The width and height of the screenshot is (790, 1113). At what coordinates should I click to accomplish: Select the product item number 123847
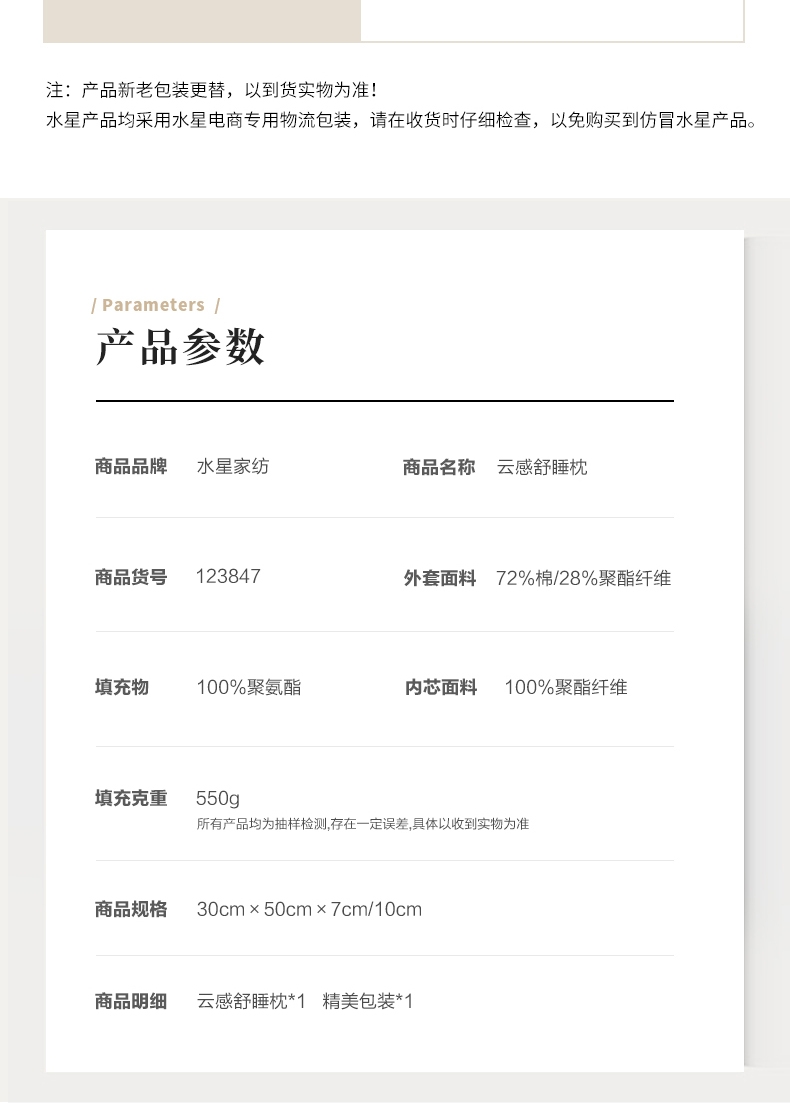pyautogui.click(x=228, y=577)
